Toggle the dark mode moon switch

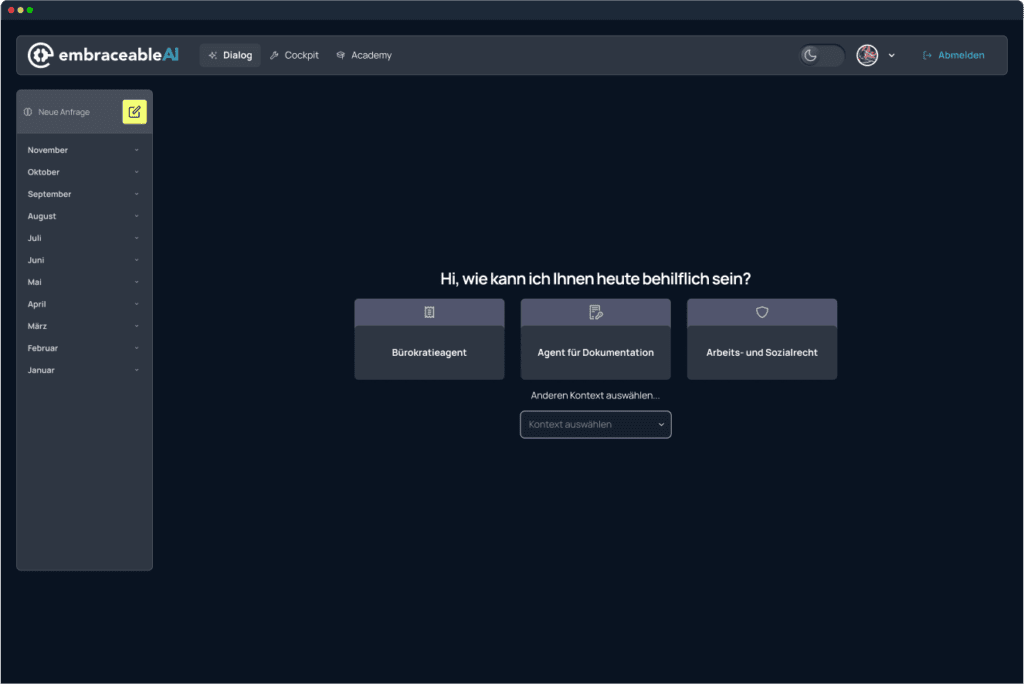tap(821, 55)
